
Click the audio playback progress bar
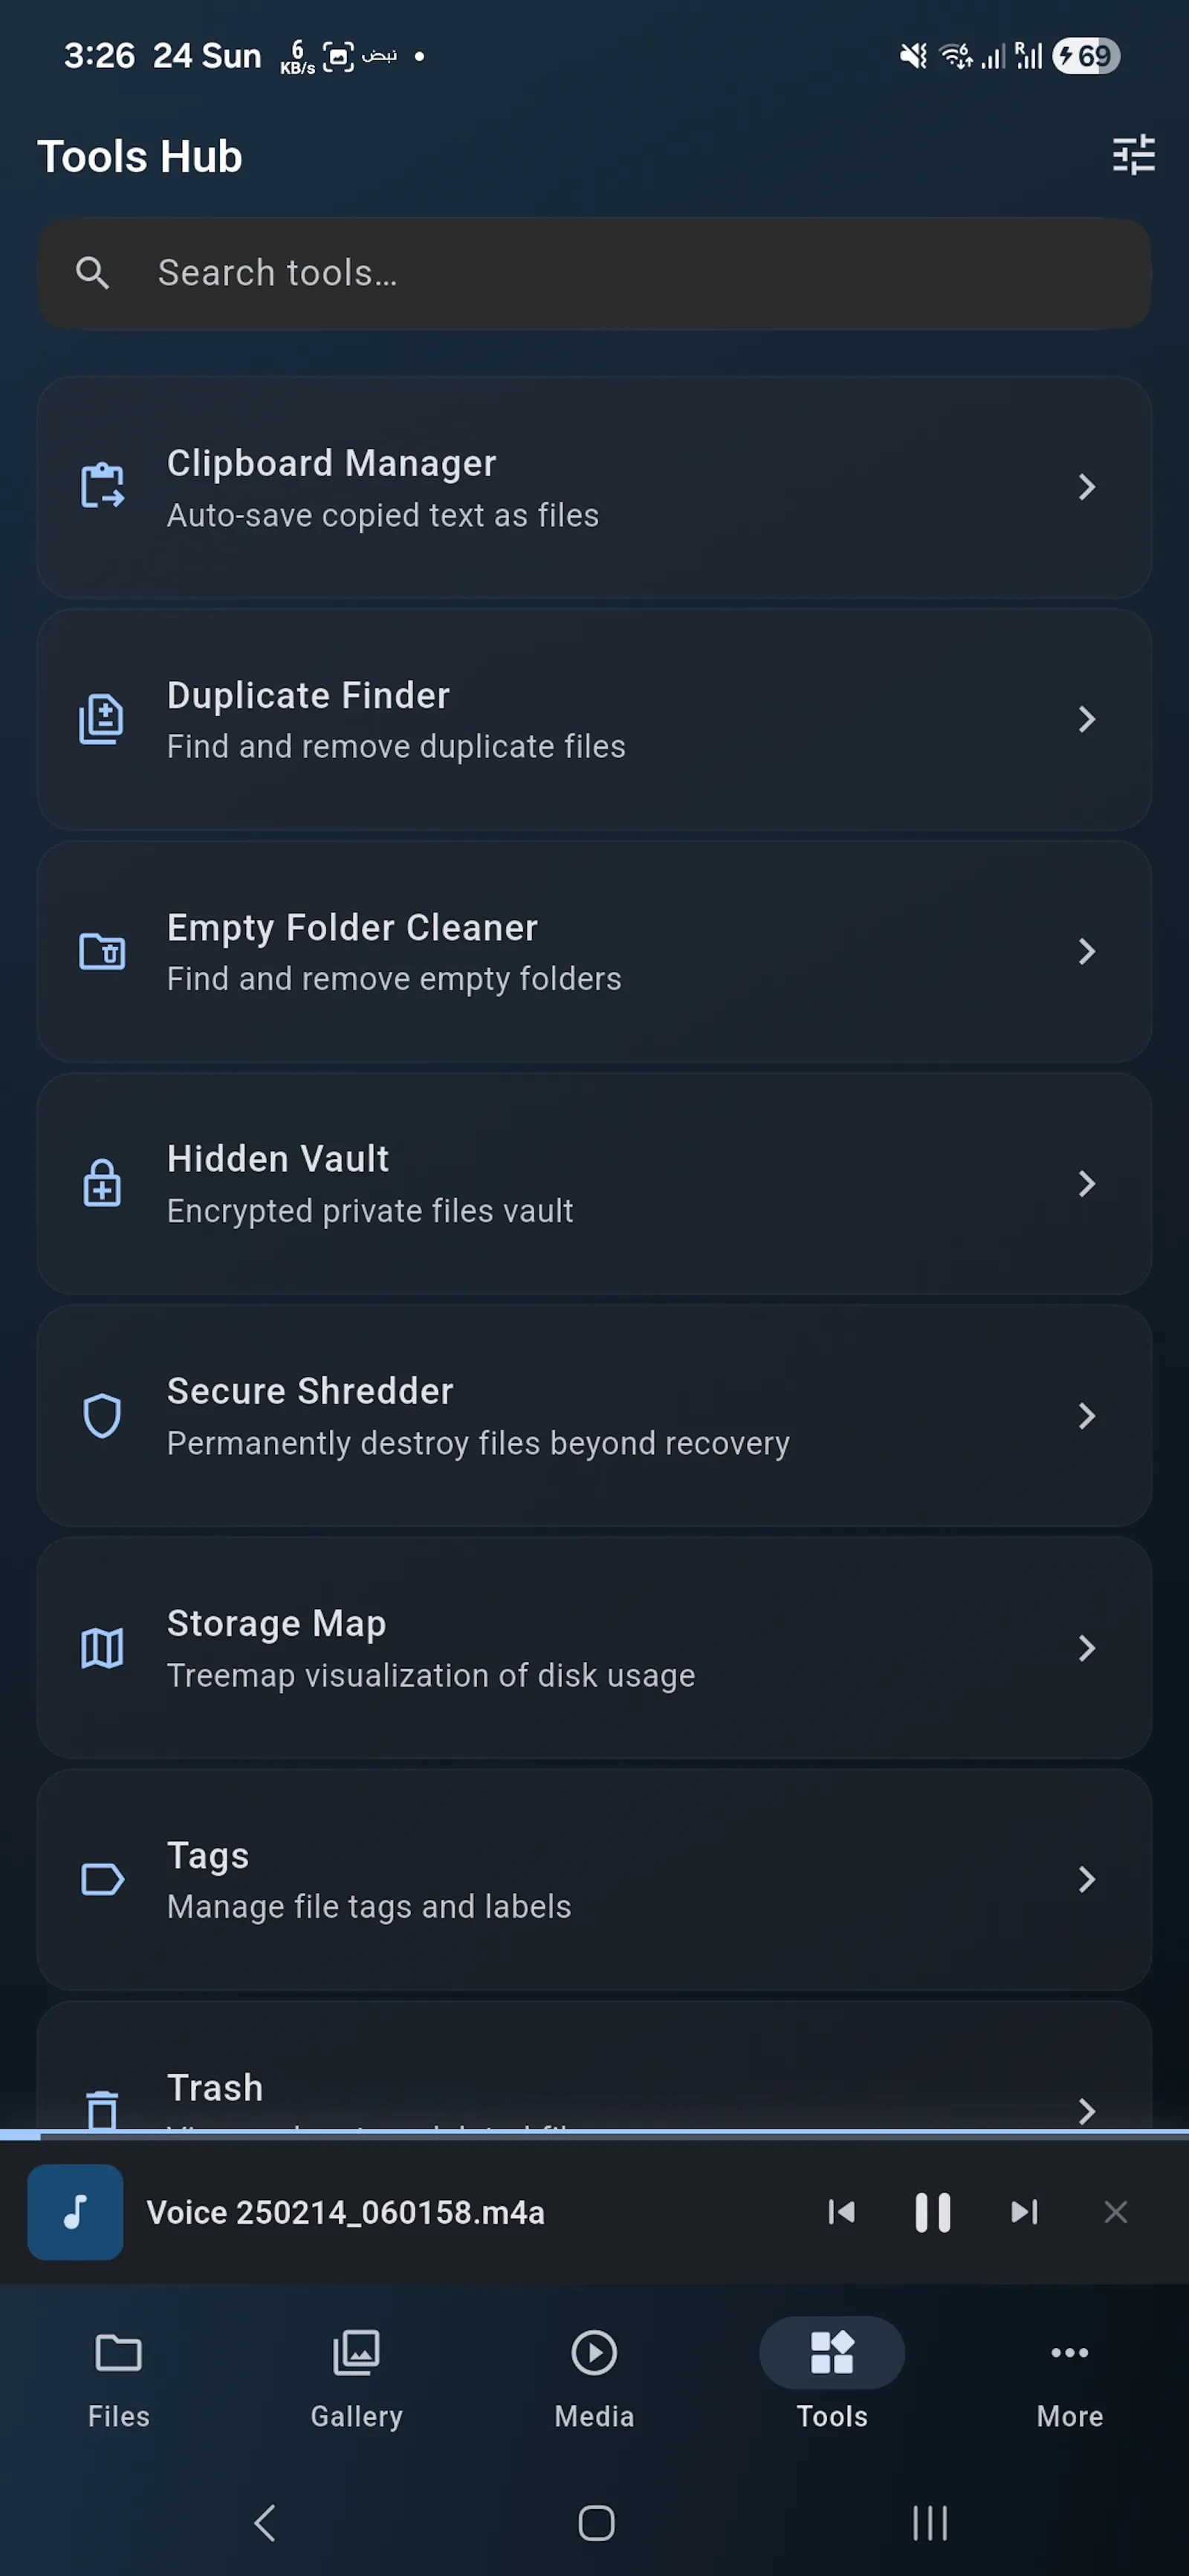[594, 2134]
